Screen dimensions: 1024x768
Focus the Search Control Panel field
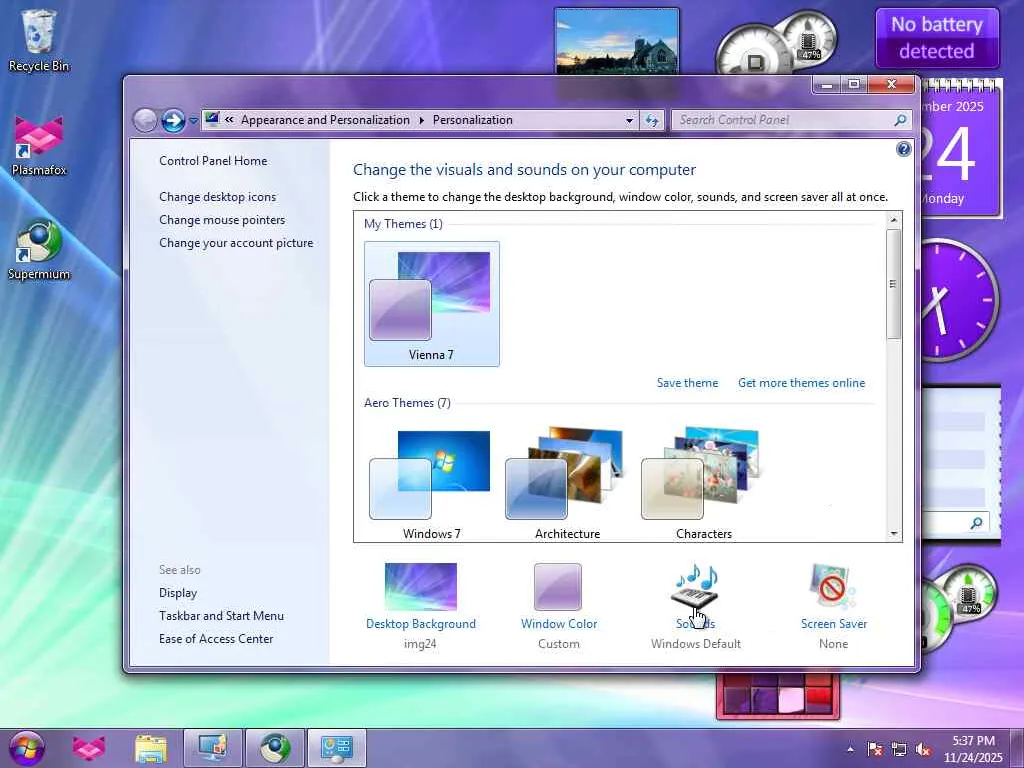click(x=782, y=120)
